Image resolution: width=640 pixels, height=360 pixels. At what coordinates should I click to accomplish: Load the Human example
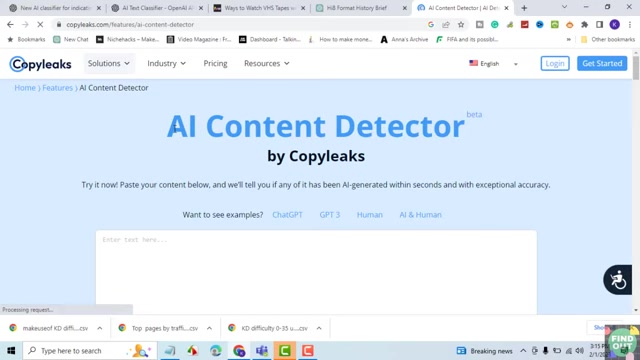click(370, 215)
